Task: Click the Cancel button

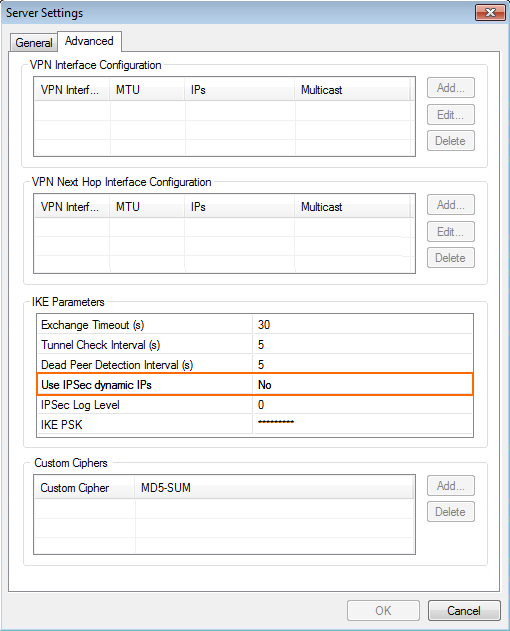Action: pos(464,610)
